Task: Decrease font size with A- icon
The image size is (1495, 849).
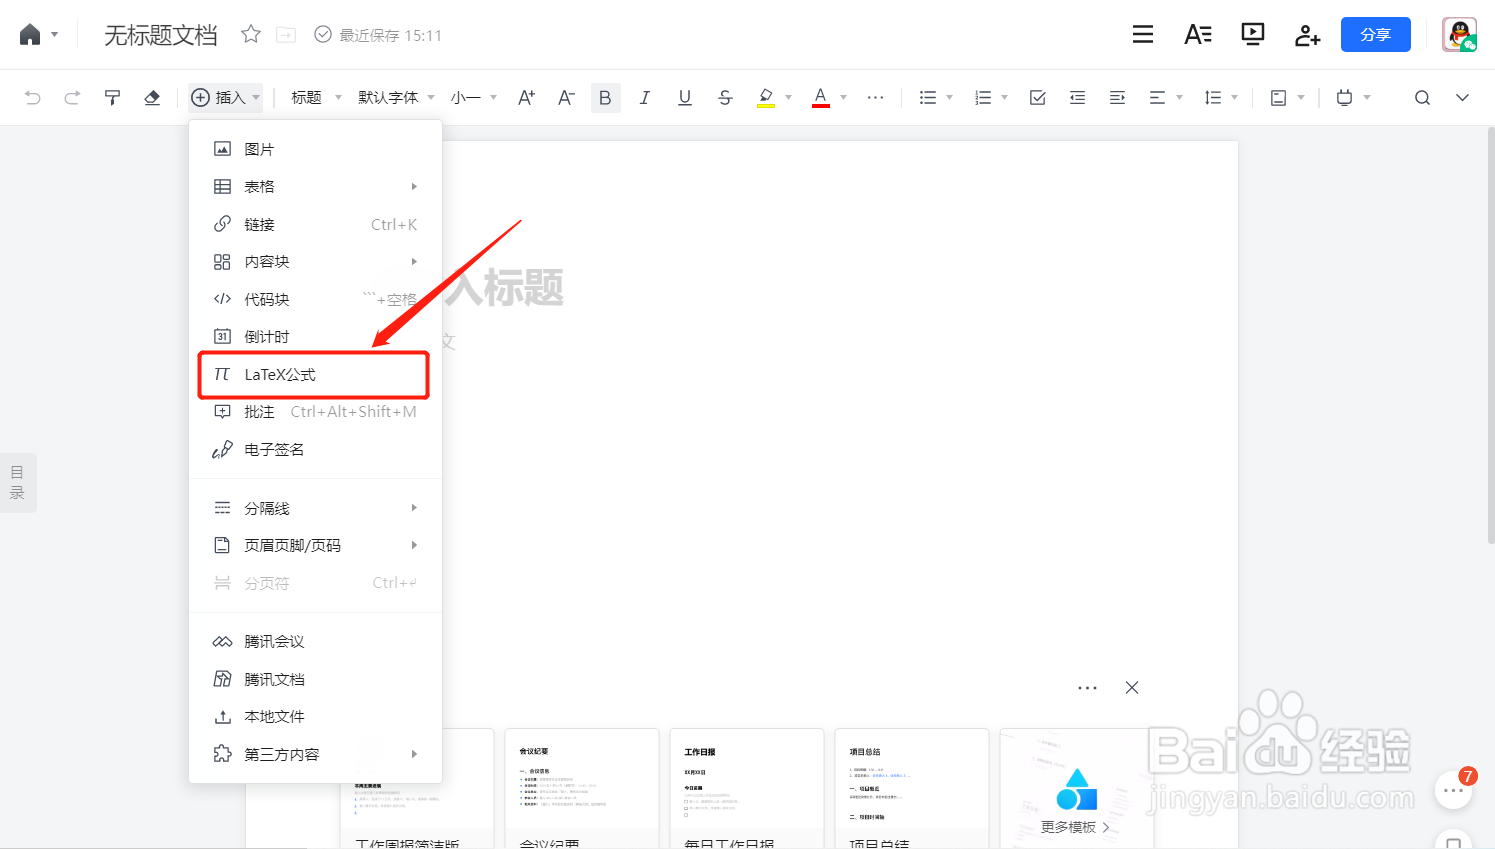Action: 566,97
